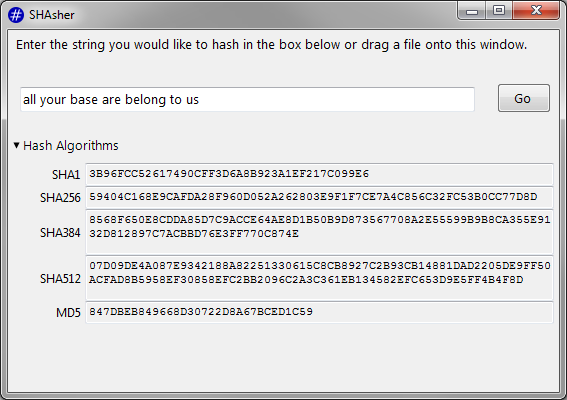Collapse the Hash Algorithms section
The width and height of the screenshot is (567, 400).
tap(16, 145)
